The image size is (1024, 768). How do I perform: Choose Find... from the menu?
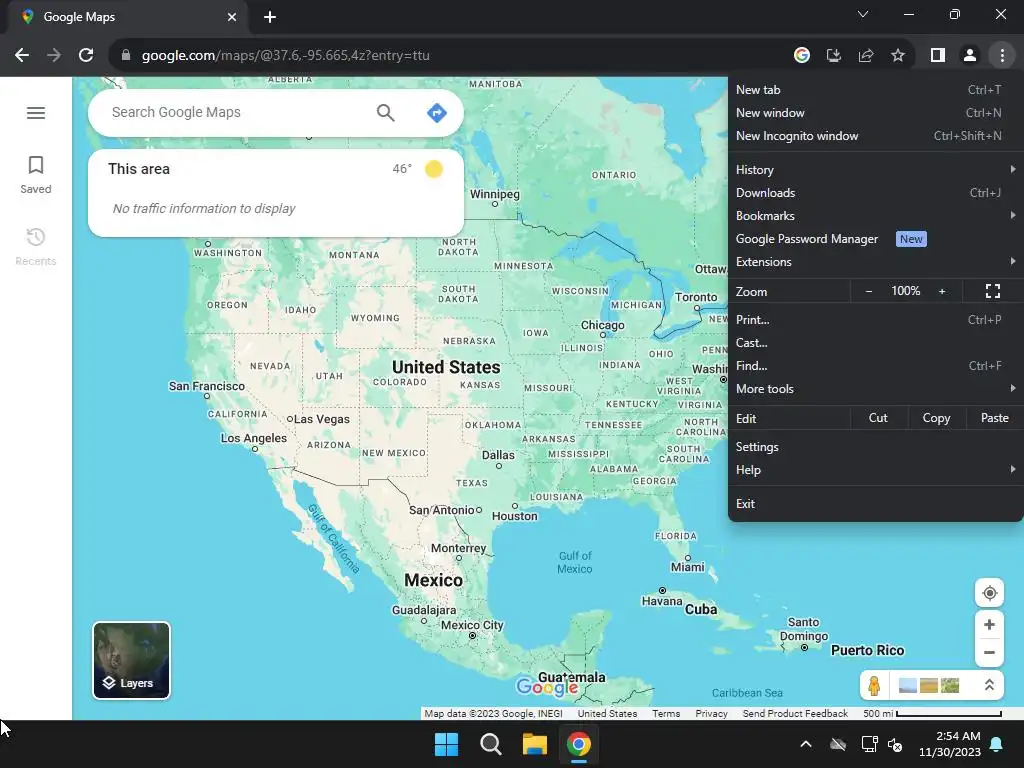click(x=875, y=366)
